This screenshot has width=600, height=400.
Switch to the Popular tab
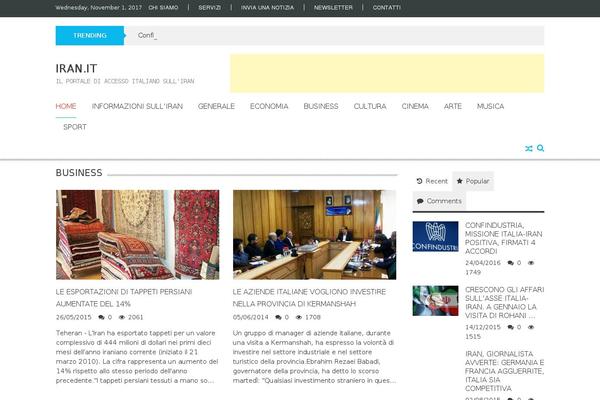473,181
